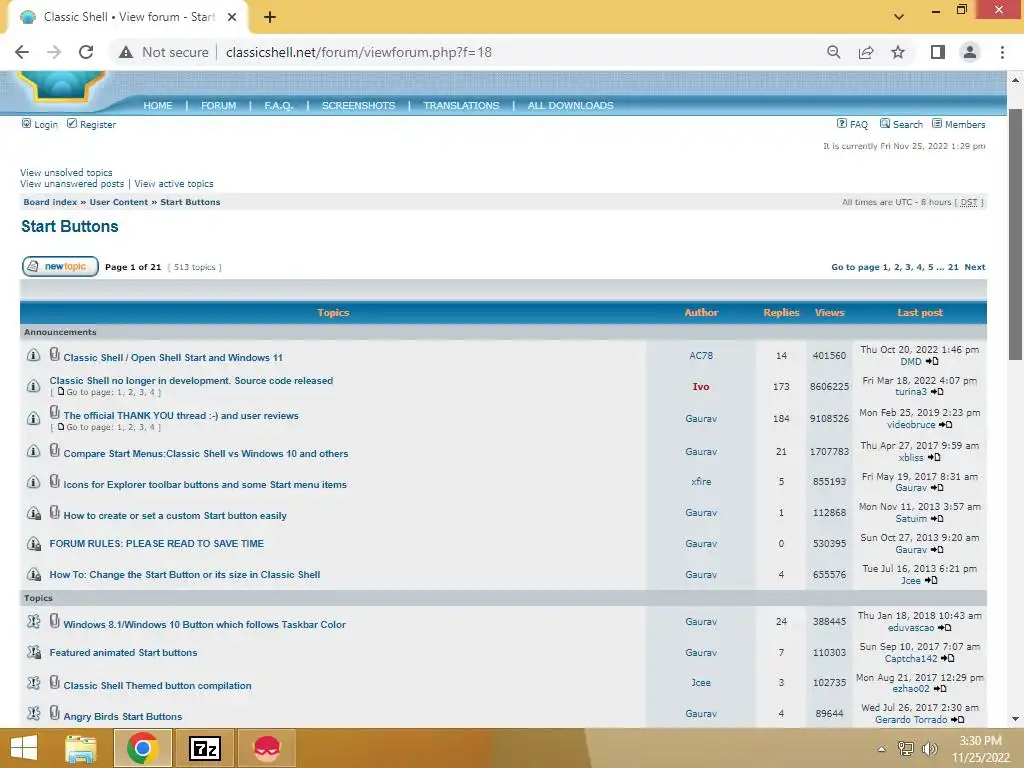Click the red masked taskbar icon
This screenshot has width=1024, height=768.
tap(266, 748)
